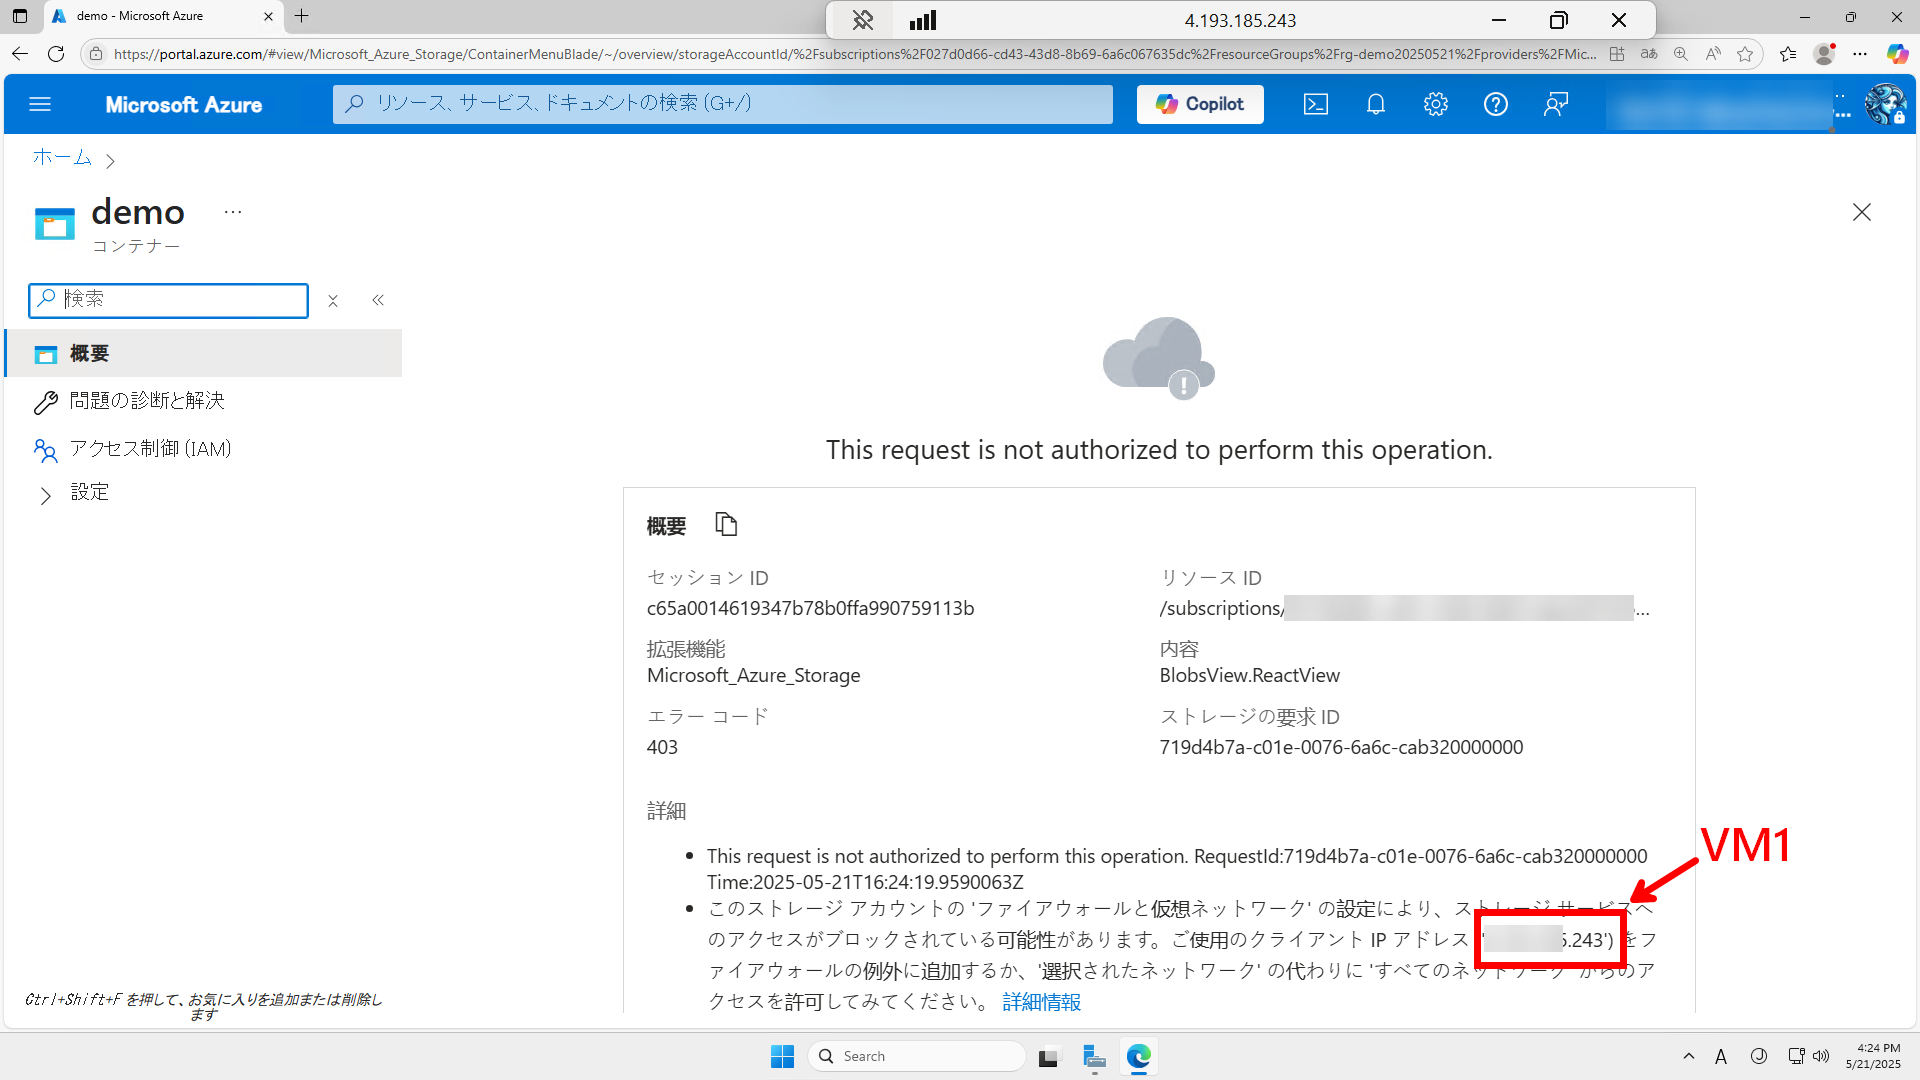Open Edge Copilot sidebar icon
This screenshot has height=1080, width=1920.
1897,54
